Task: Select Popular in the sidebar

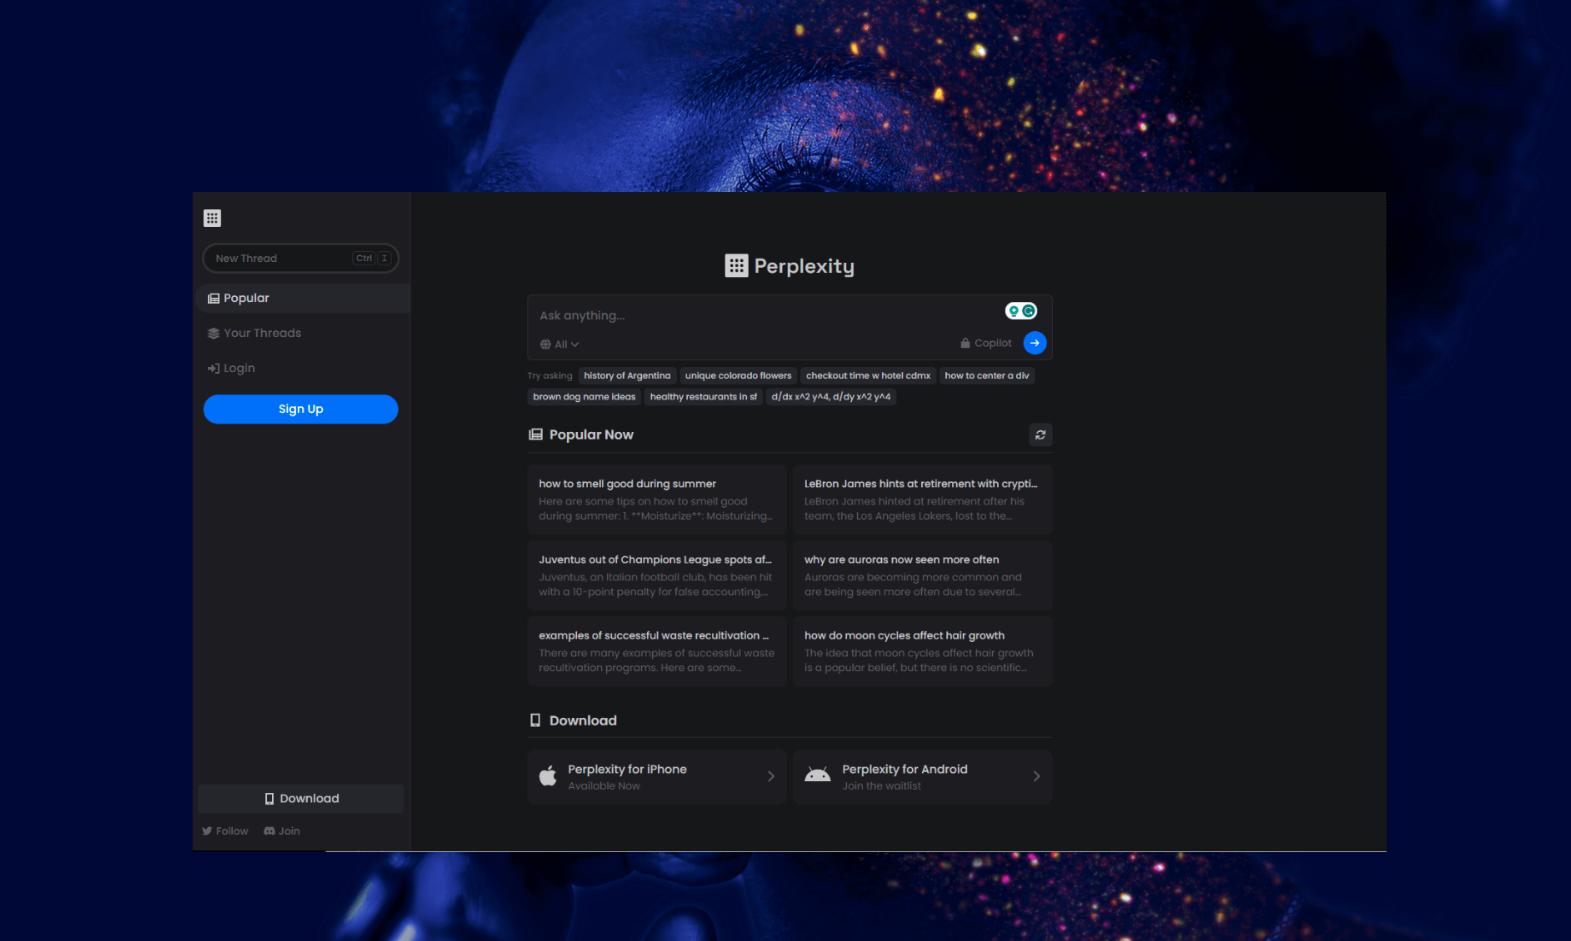Action: (x=302, y=298)
